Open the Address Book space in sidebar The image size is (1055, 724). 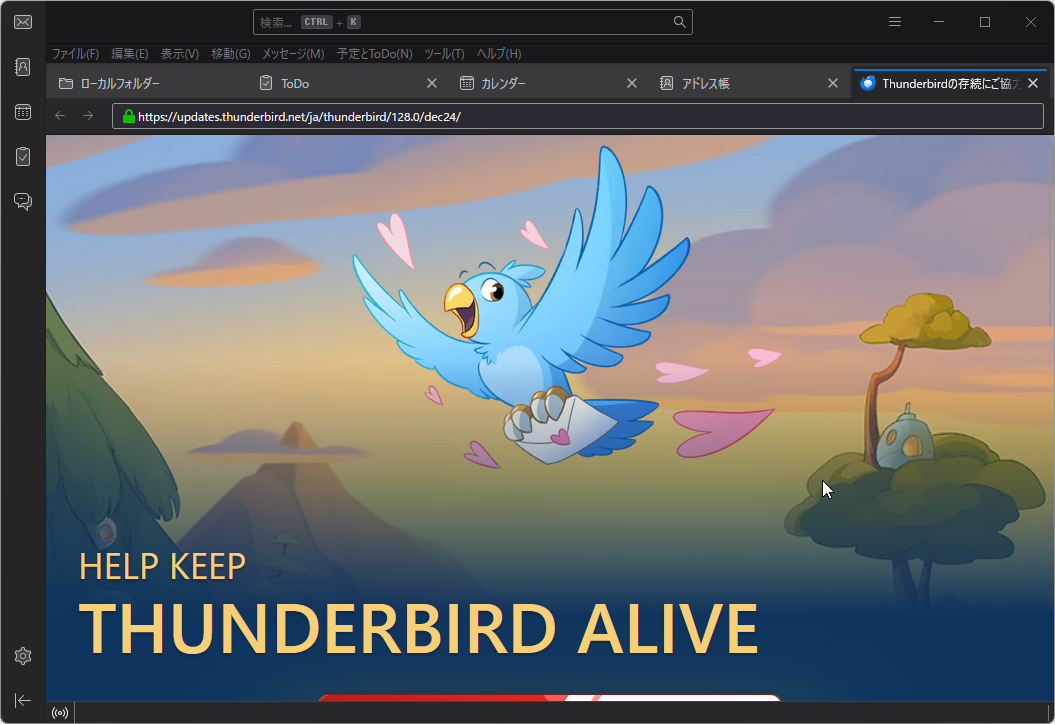(x=23, y=67)
